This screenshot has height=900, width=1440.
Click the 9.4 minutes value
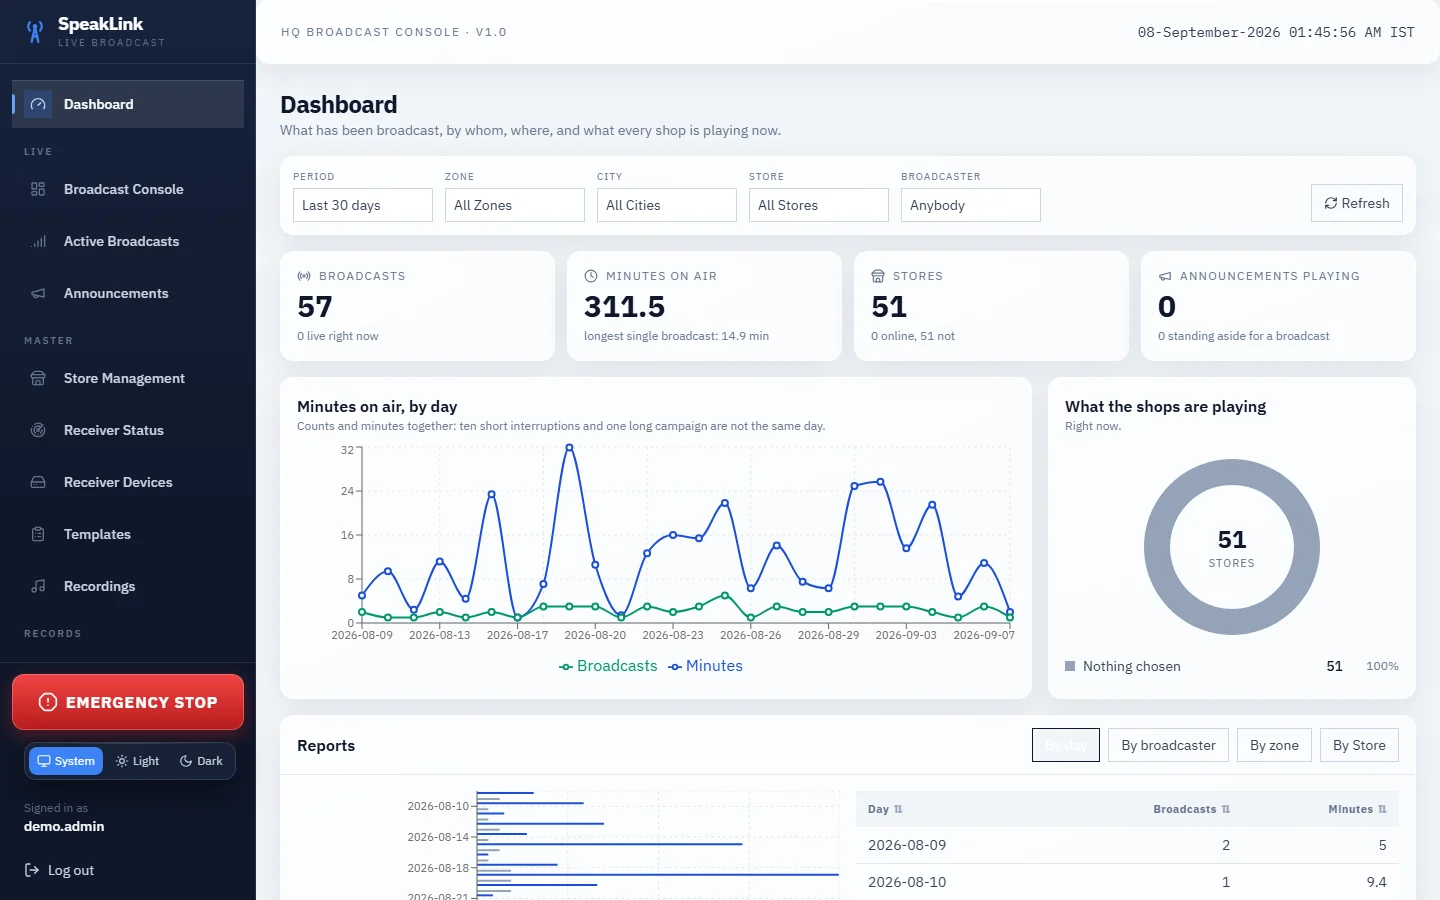pos(1376,882)
